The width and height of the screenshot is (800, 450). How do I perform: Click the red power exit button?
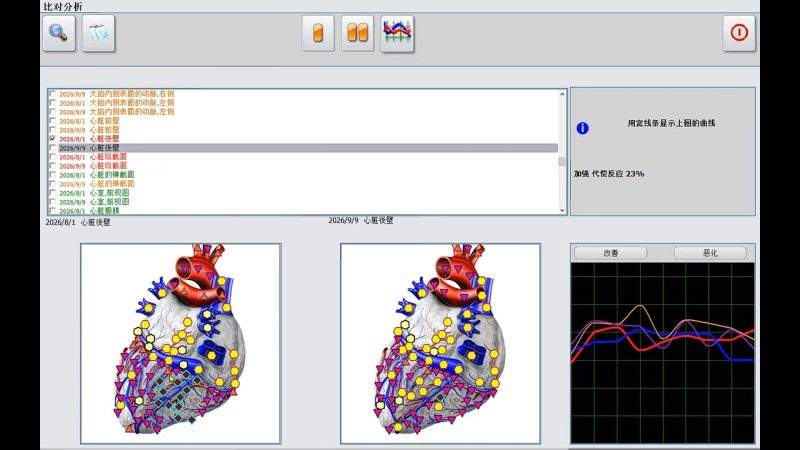(739, 33)
